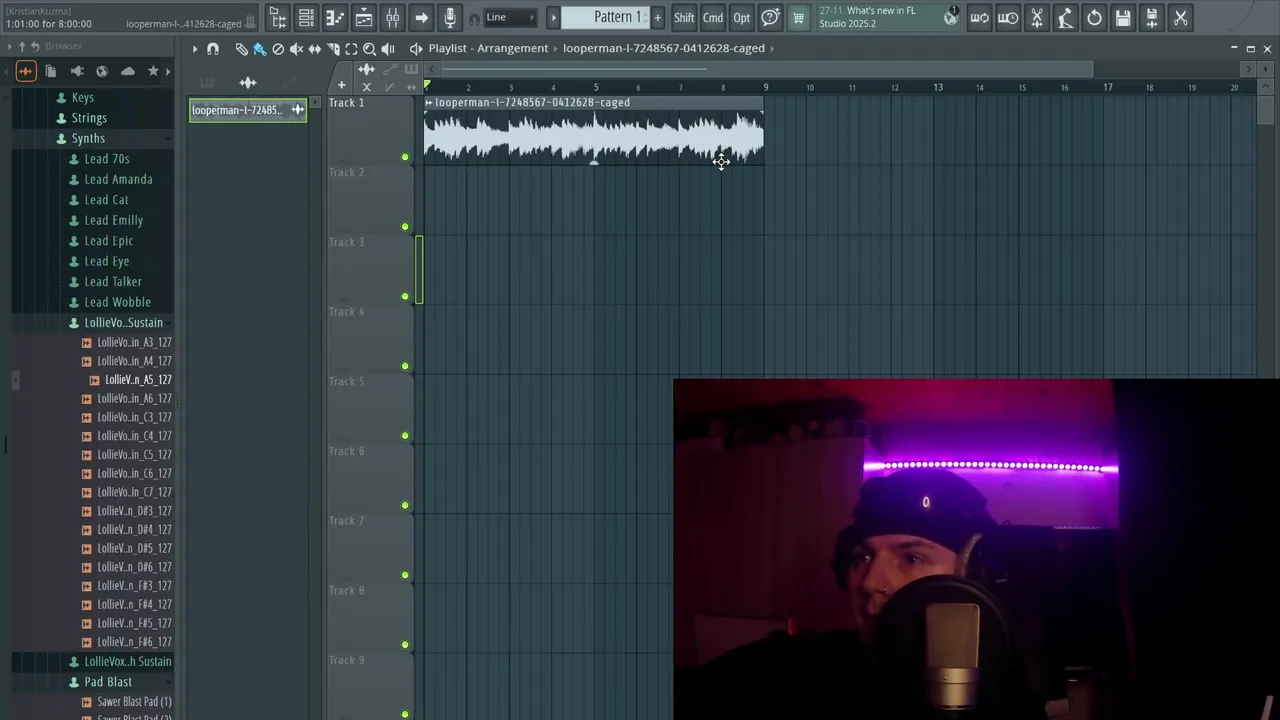Viewport: 1280px width, 720px height.
Task: Click the chat help bubble icon
Action: [770, 17]
